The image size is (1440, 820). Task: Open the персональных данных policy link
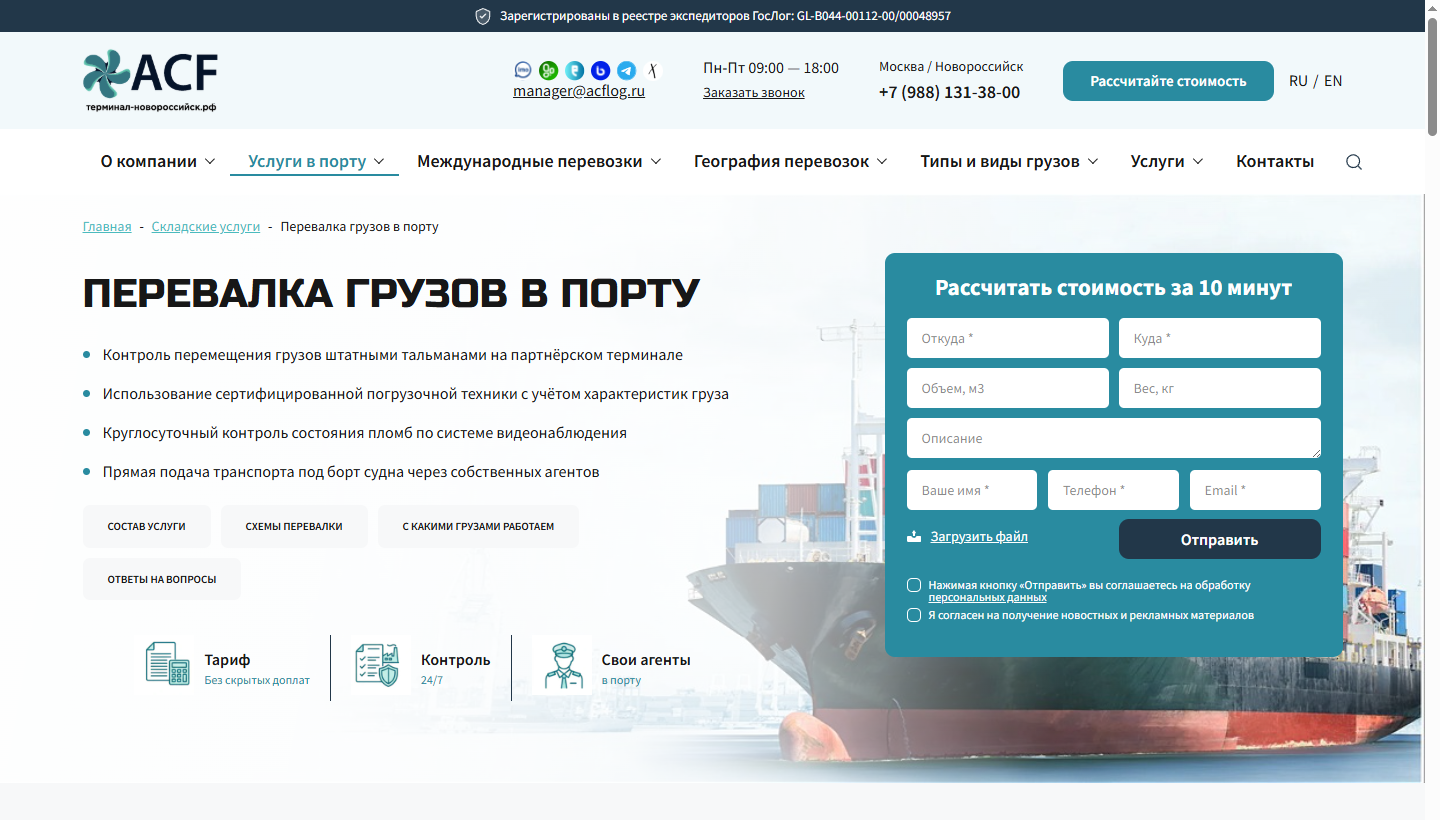[x=988, y=597]
